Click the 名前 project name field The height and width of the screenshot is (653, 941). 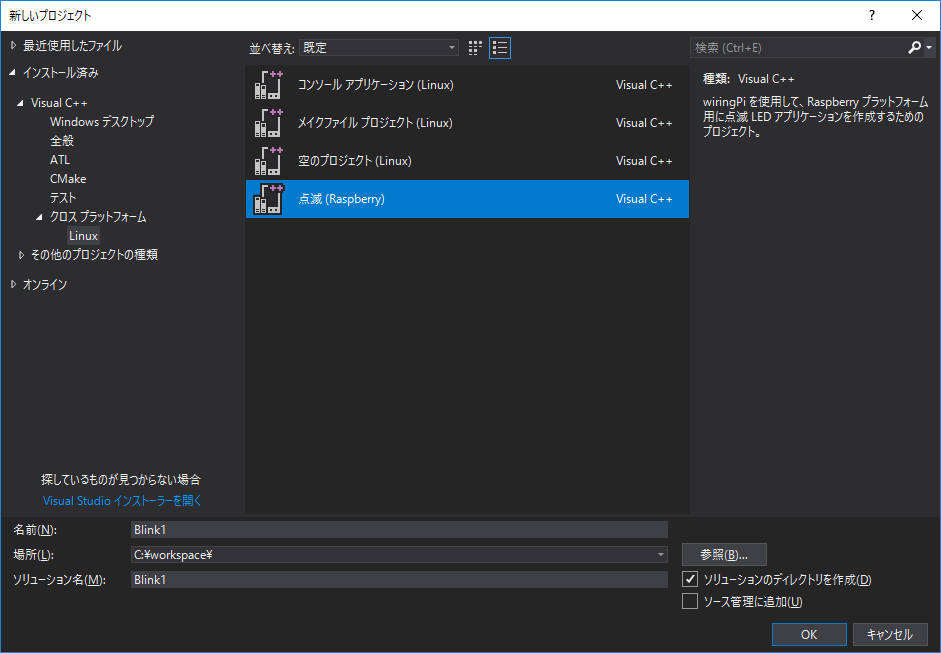coord(399,529)
